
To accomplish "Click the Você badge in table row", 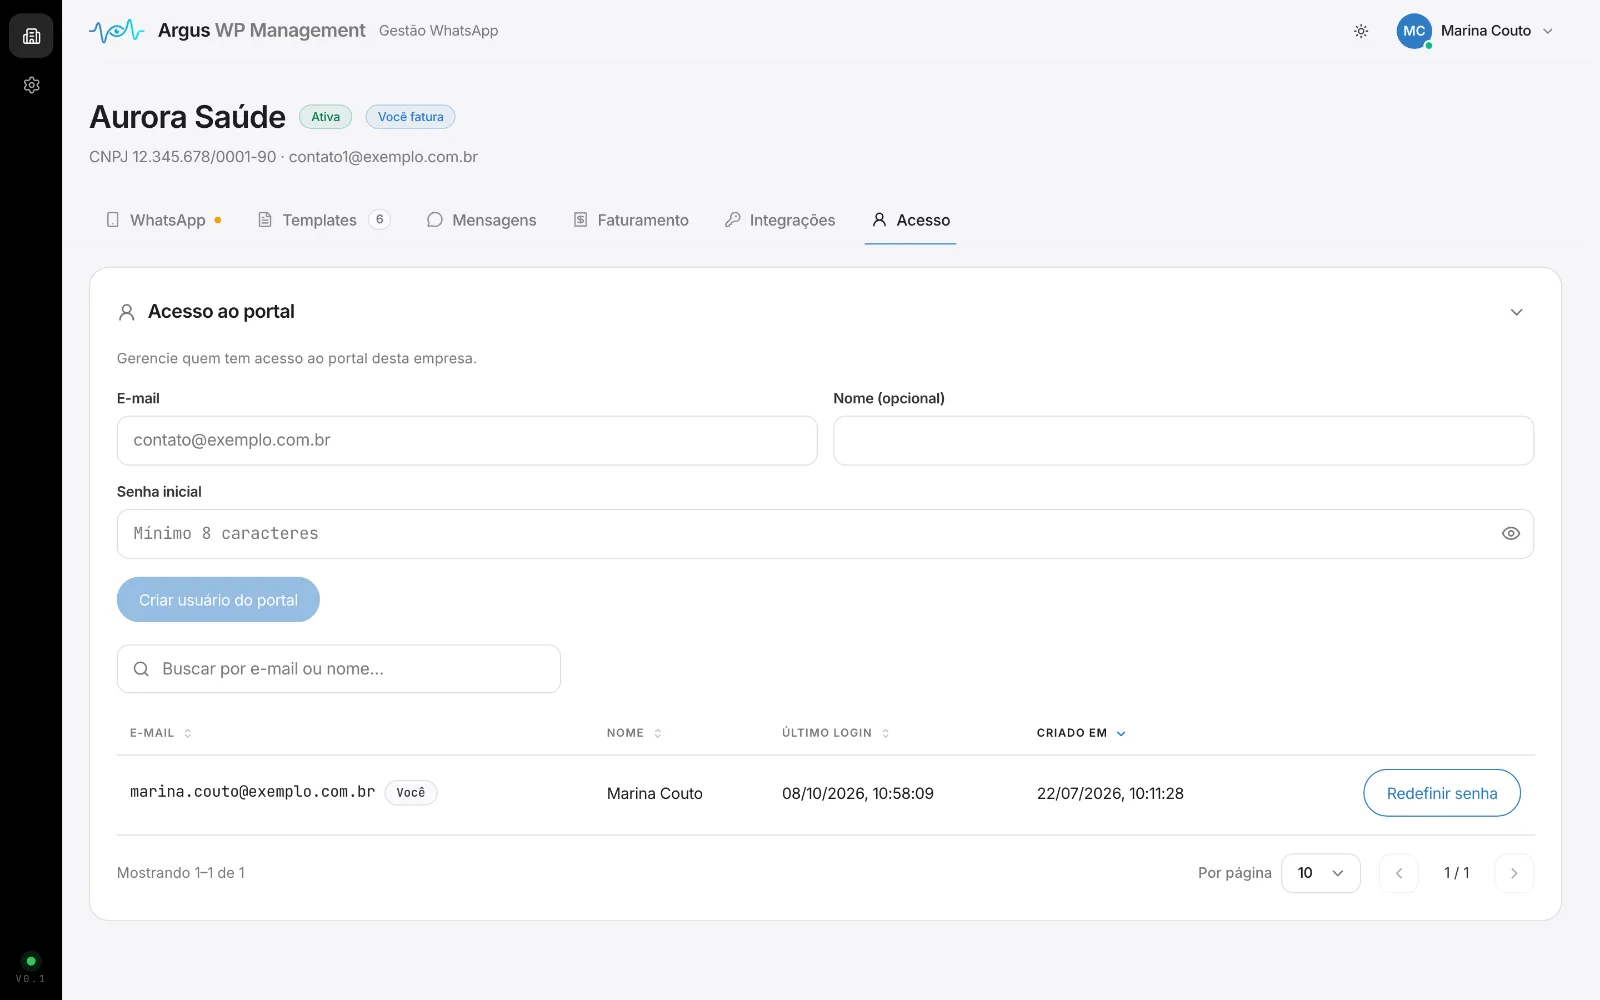I will [x=410, y=793].
